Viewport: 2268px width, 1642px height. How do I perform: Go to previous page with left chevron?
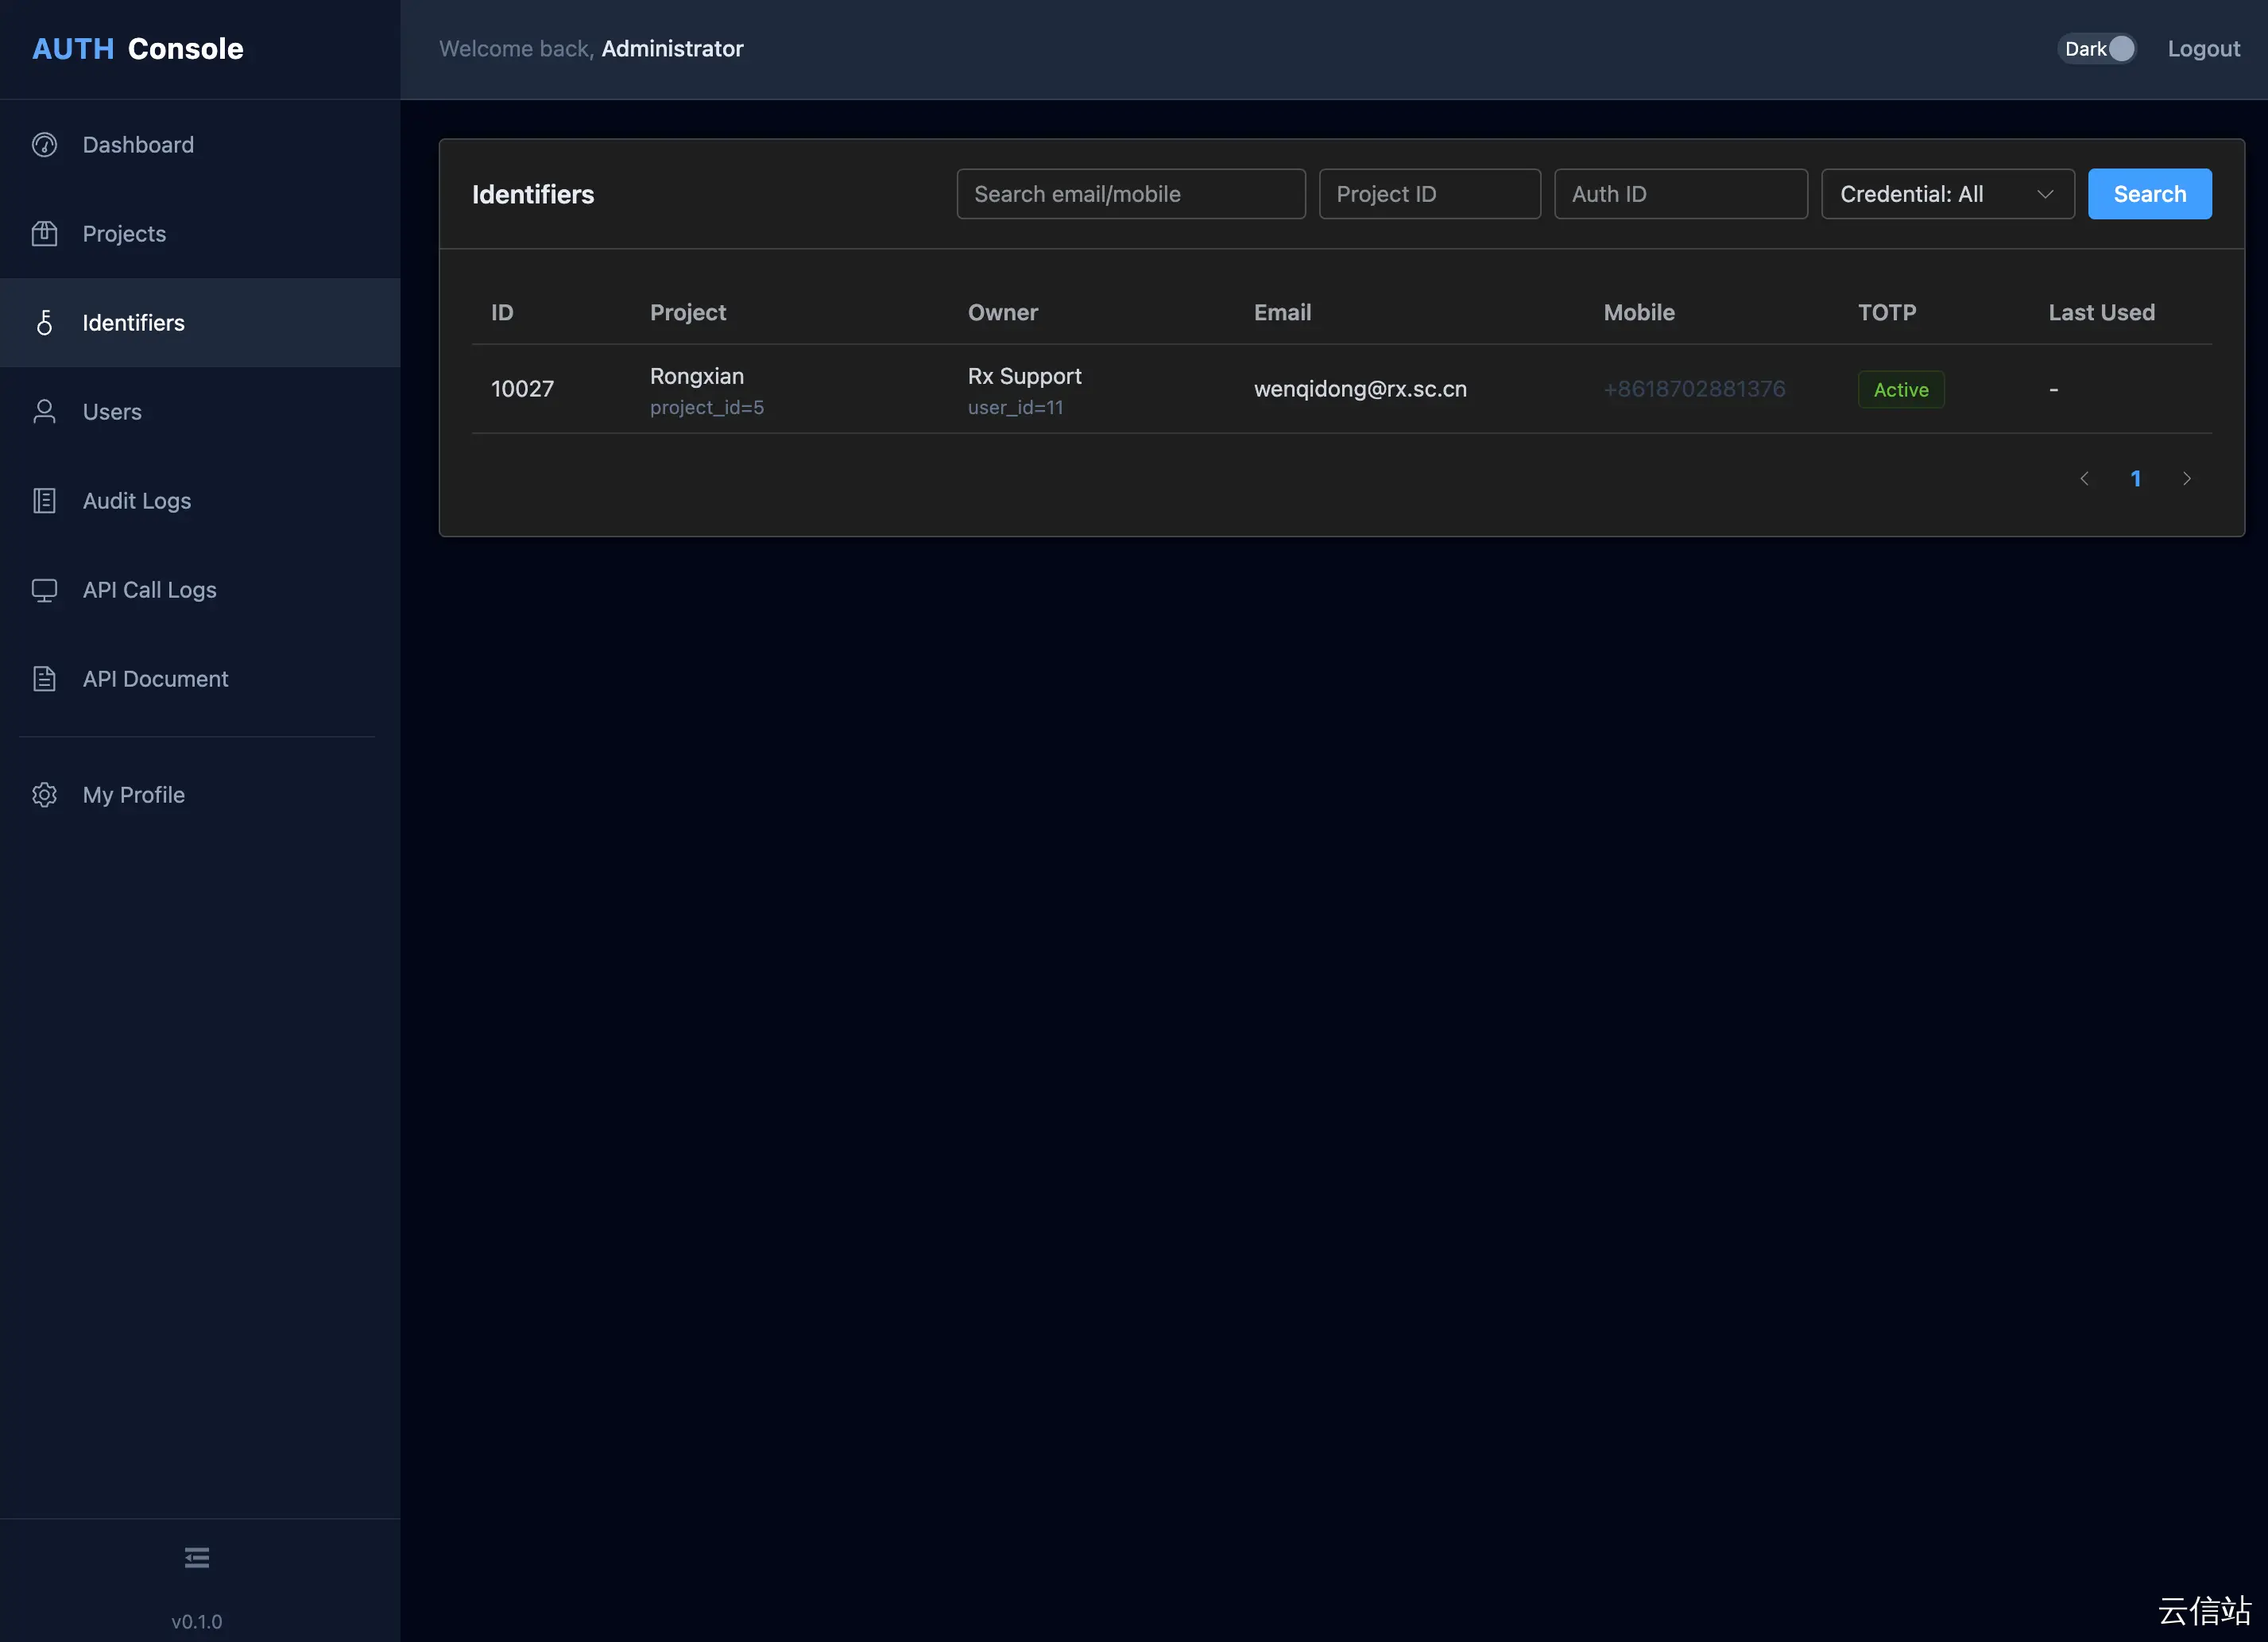(2084, 479)
